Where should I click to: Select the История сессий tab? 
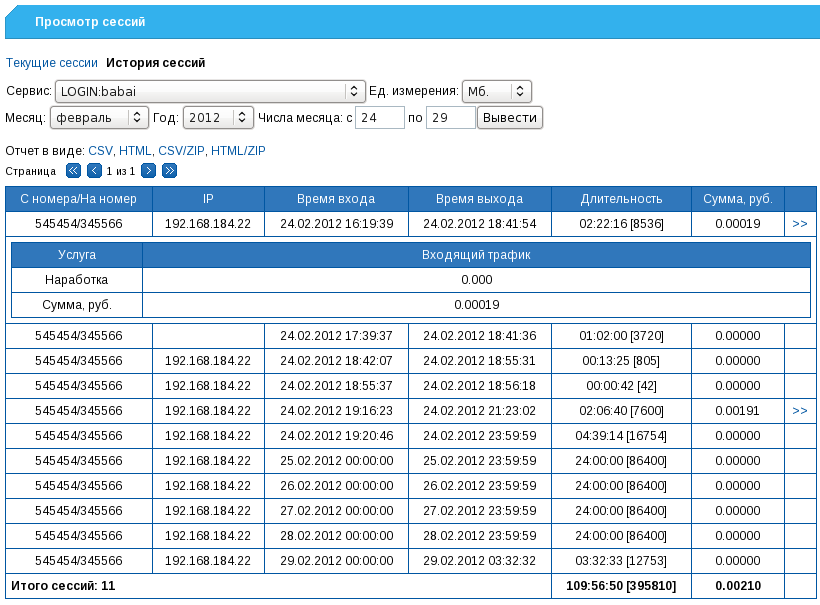click(x=157, y=62)
